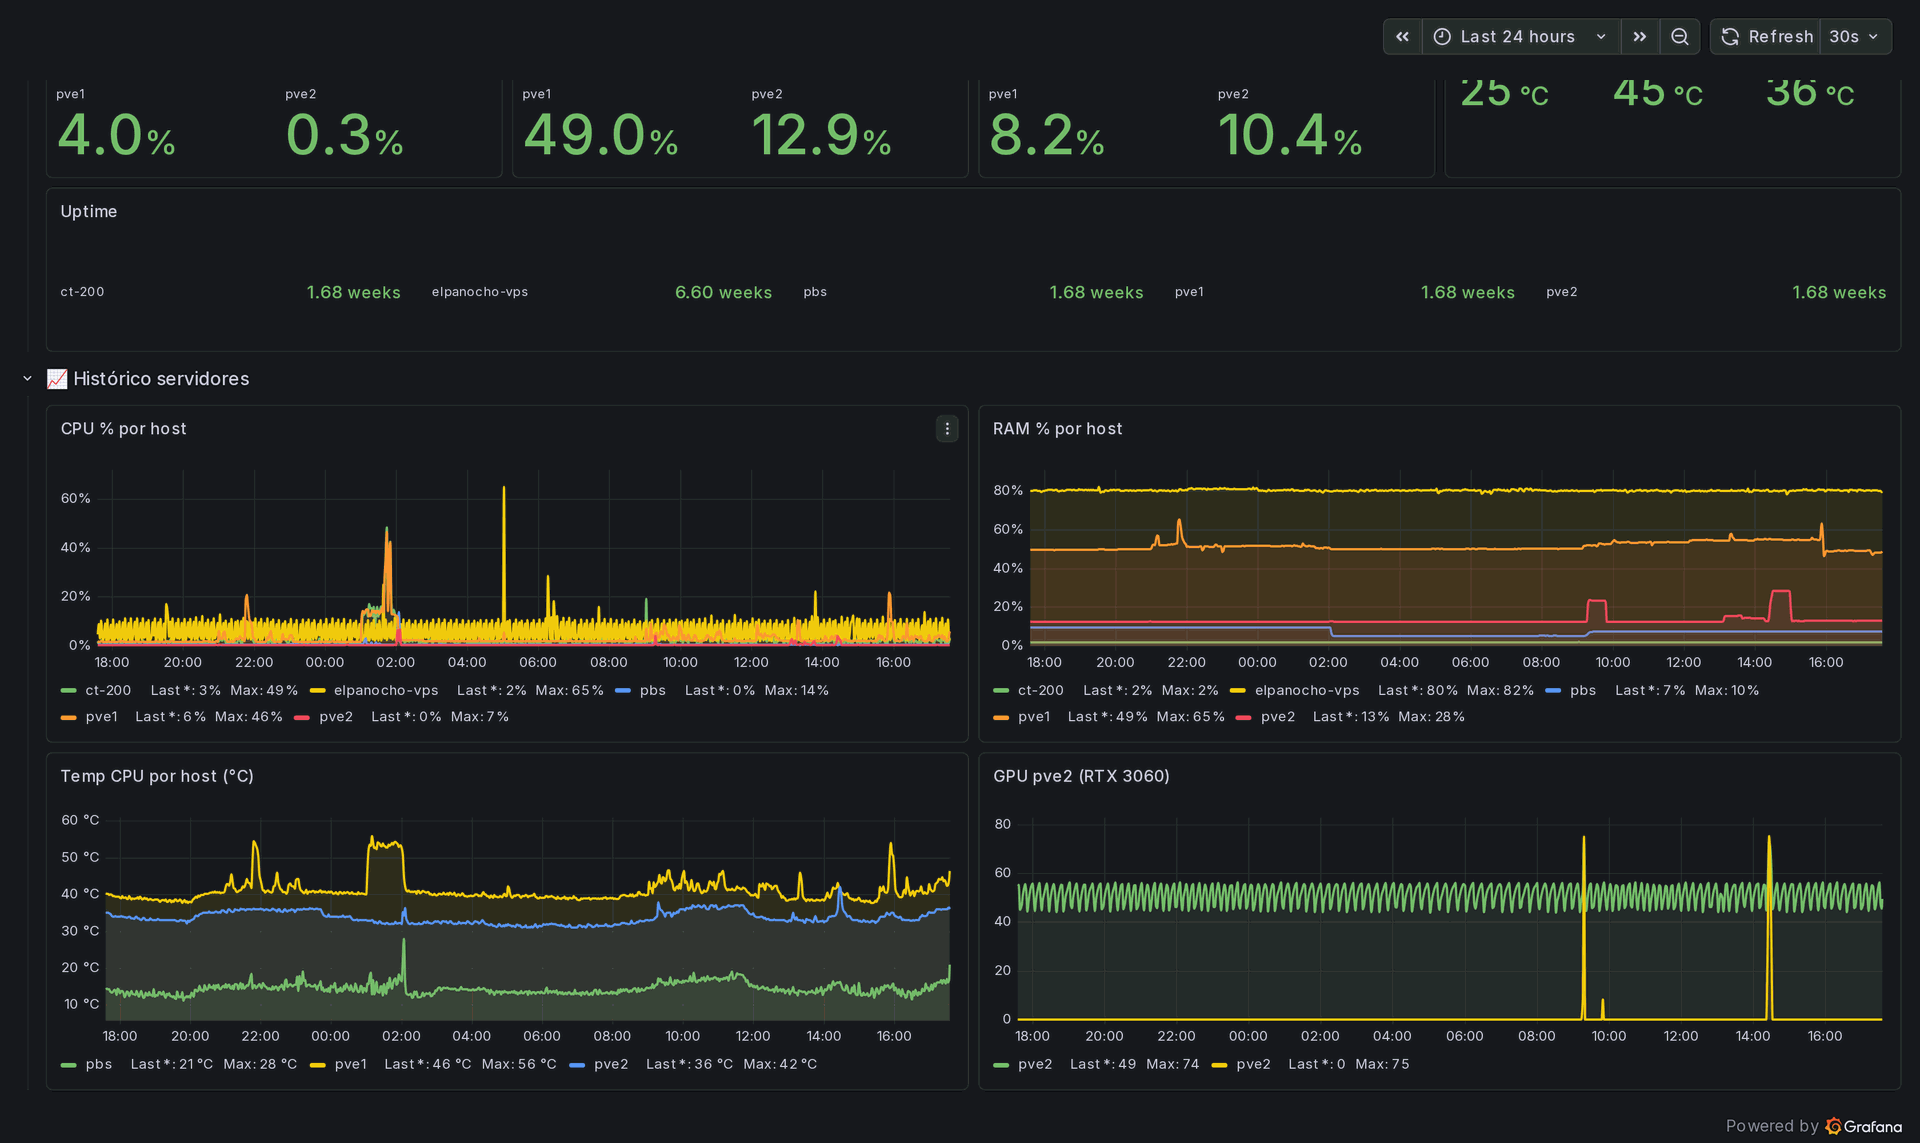This screenshot has width=1920, height=1143.
Task: Toggle ct-200 series in RAM legend
Action: tap(1041, 691)
